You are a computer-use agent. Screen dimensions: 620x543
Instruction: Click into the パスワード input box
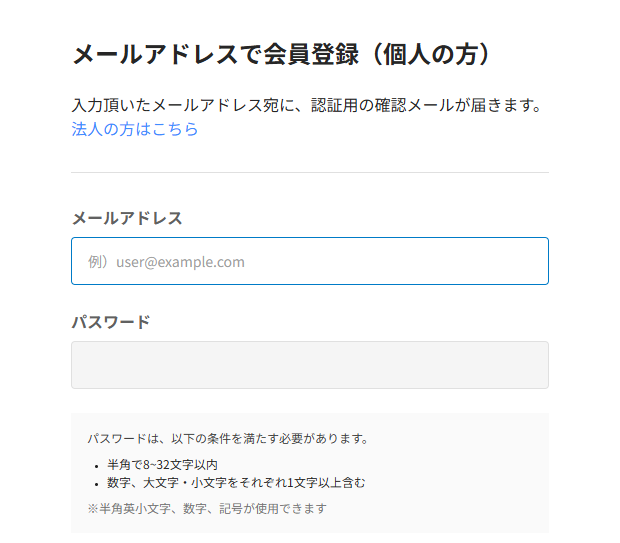pos(309,365)
